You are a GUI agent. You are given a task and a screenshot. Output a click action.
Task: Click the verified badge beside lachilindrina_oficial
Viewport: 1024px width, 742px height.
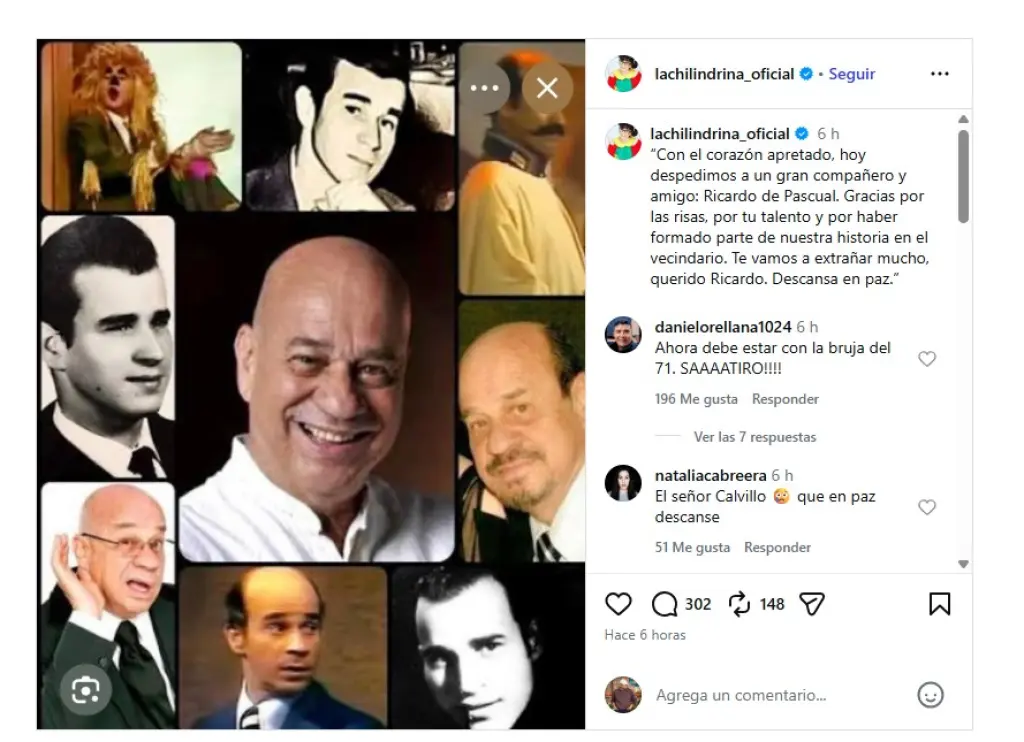[x=808, y=73]
